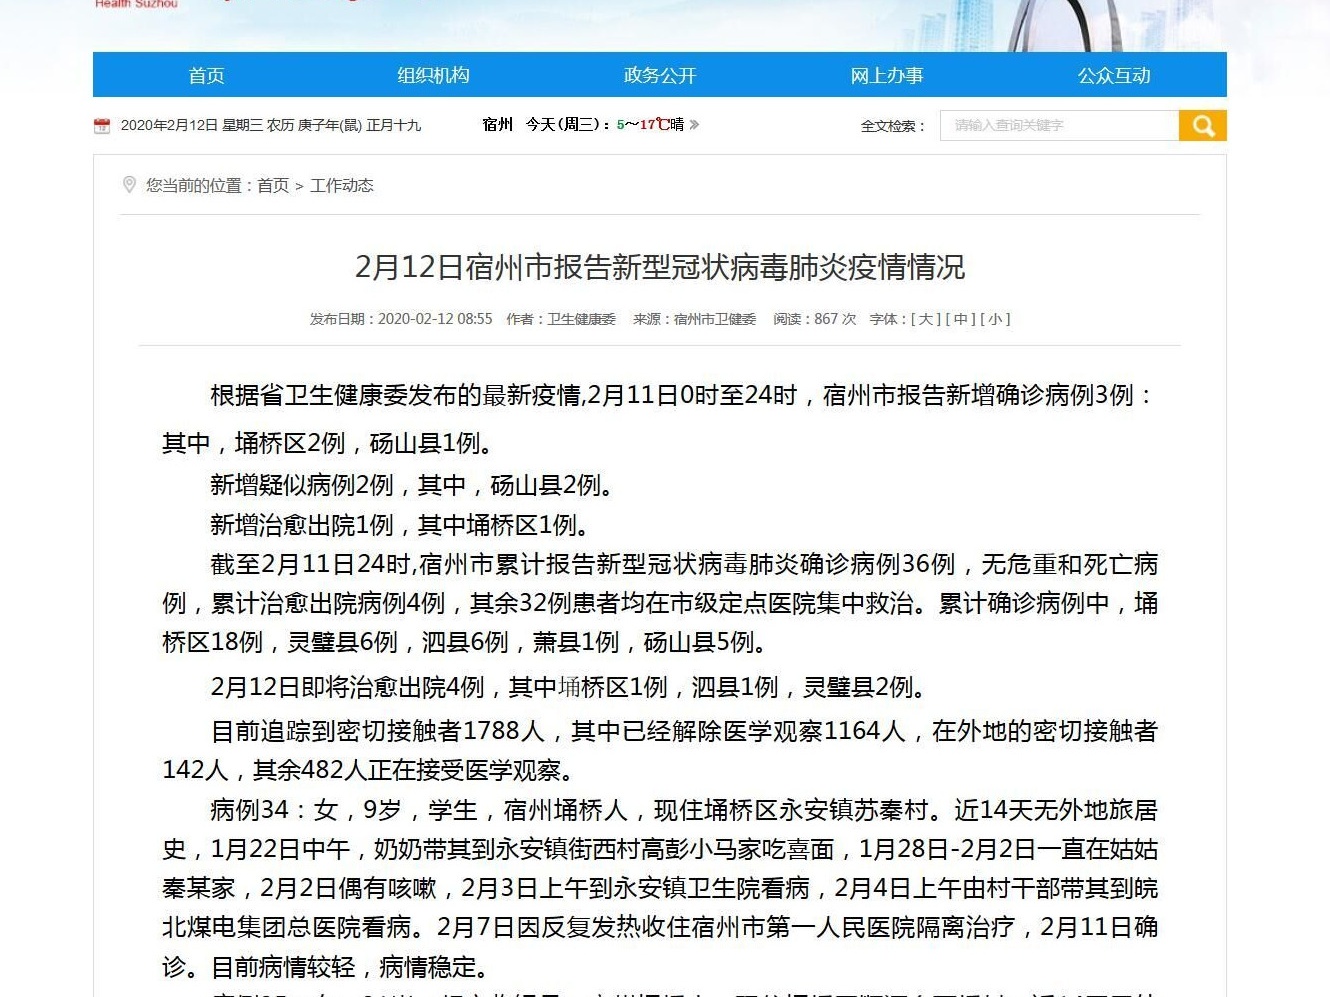Select the 政务公开 navigation tab
This screenshot has width=1330, height=997.
[660, 75]
